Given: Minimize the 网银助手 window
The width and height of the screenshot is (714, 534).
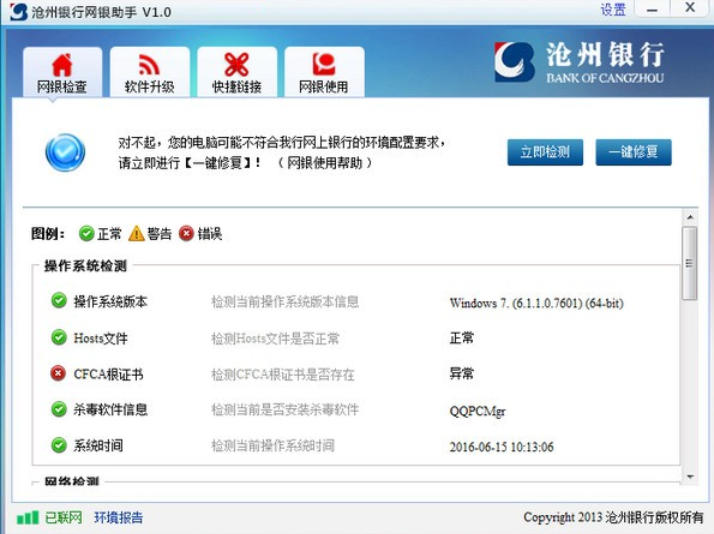Looking at the screenshot, I should [x=652, y=10].
